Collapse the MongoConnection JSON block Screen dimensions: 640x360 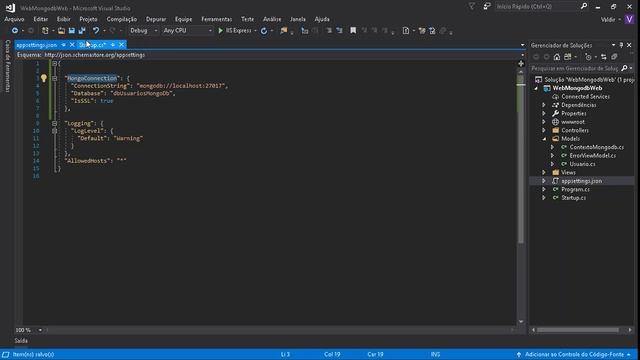[54, 78]
